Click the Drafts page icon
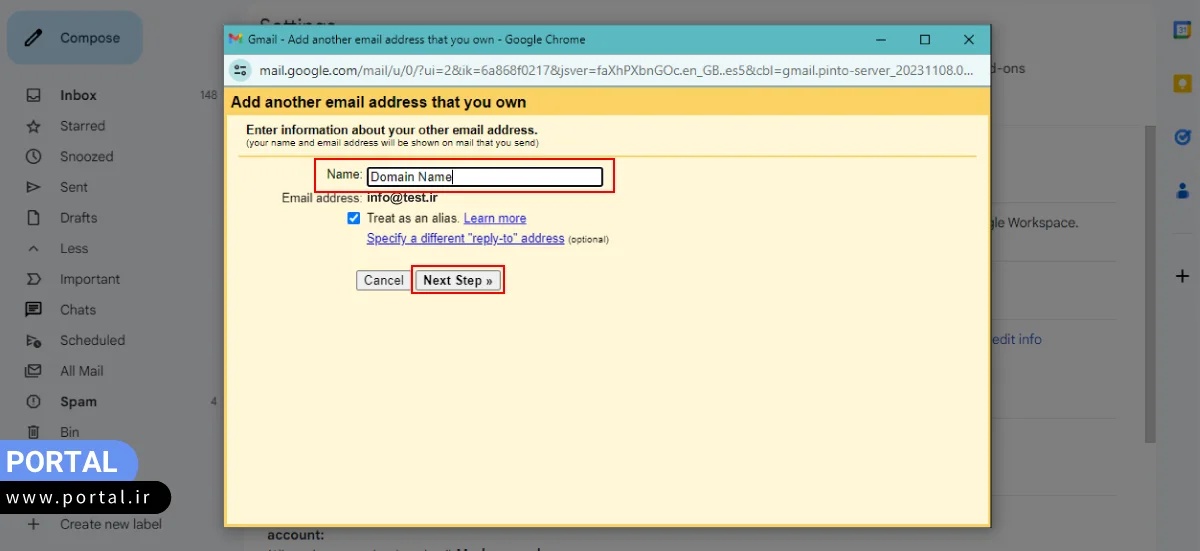This screenshot has width=1200, height=551. click(x=34, y=218)
